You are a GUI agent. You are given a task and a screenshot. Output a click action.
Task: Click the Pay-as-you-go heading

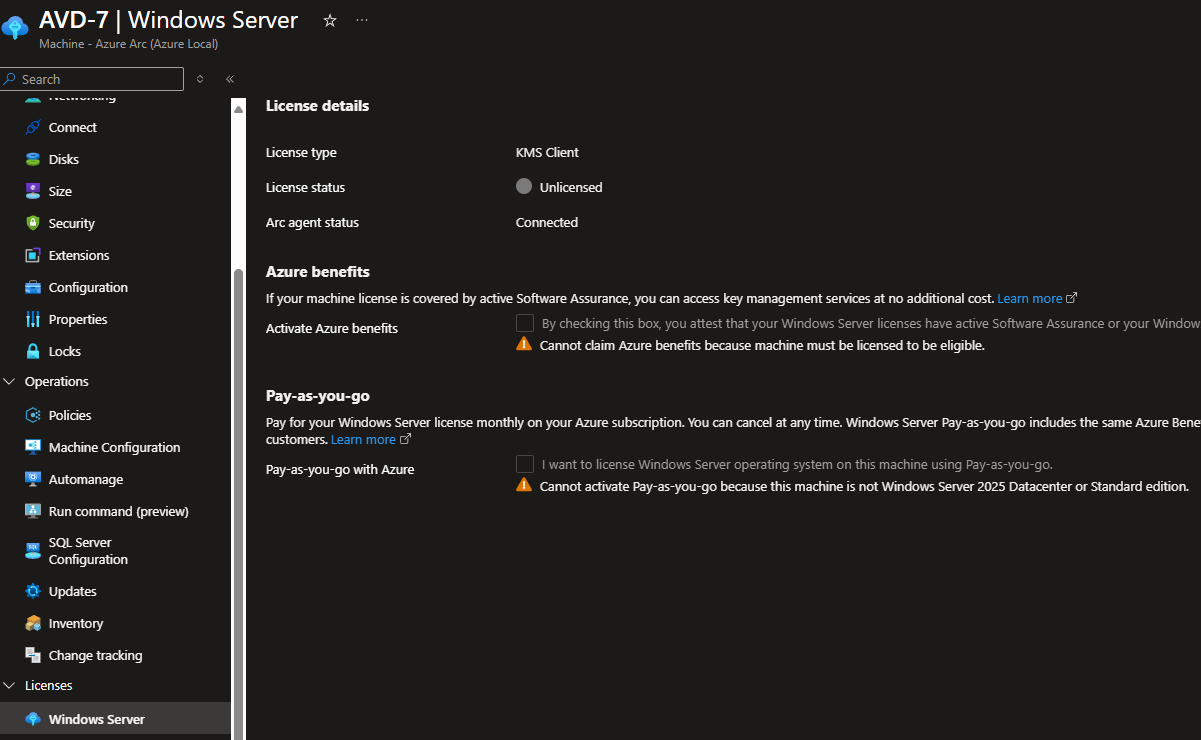[318, 395]
